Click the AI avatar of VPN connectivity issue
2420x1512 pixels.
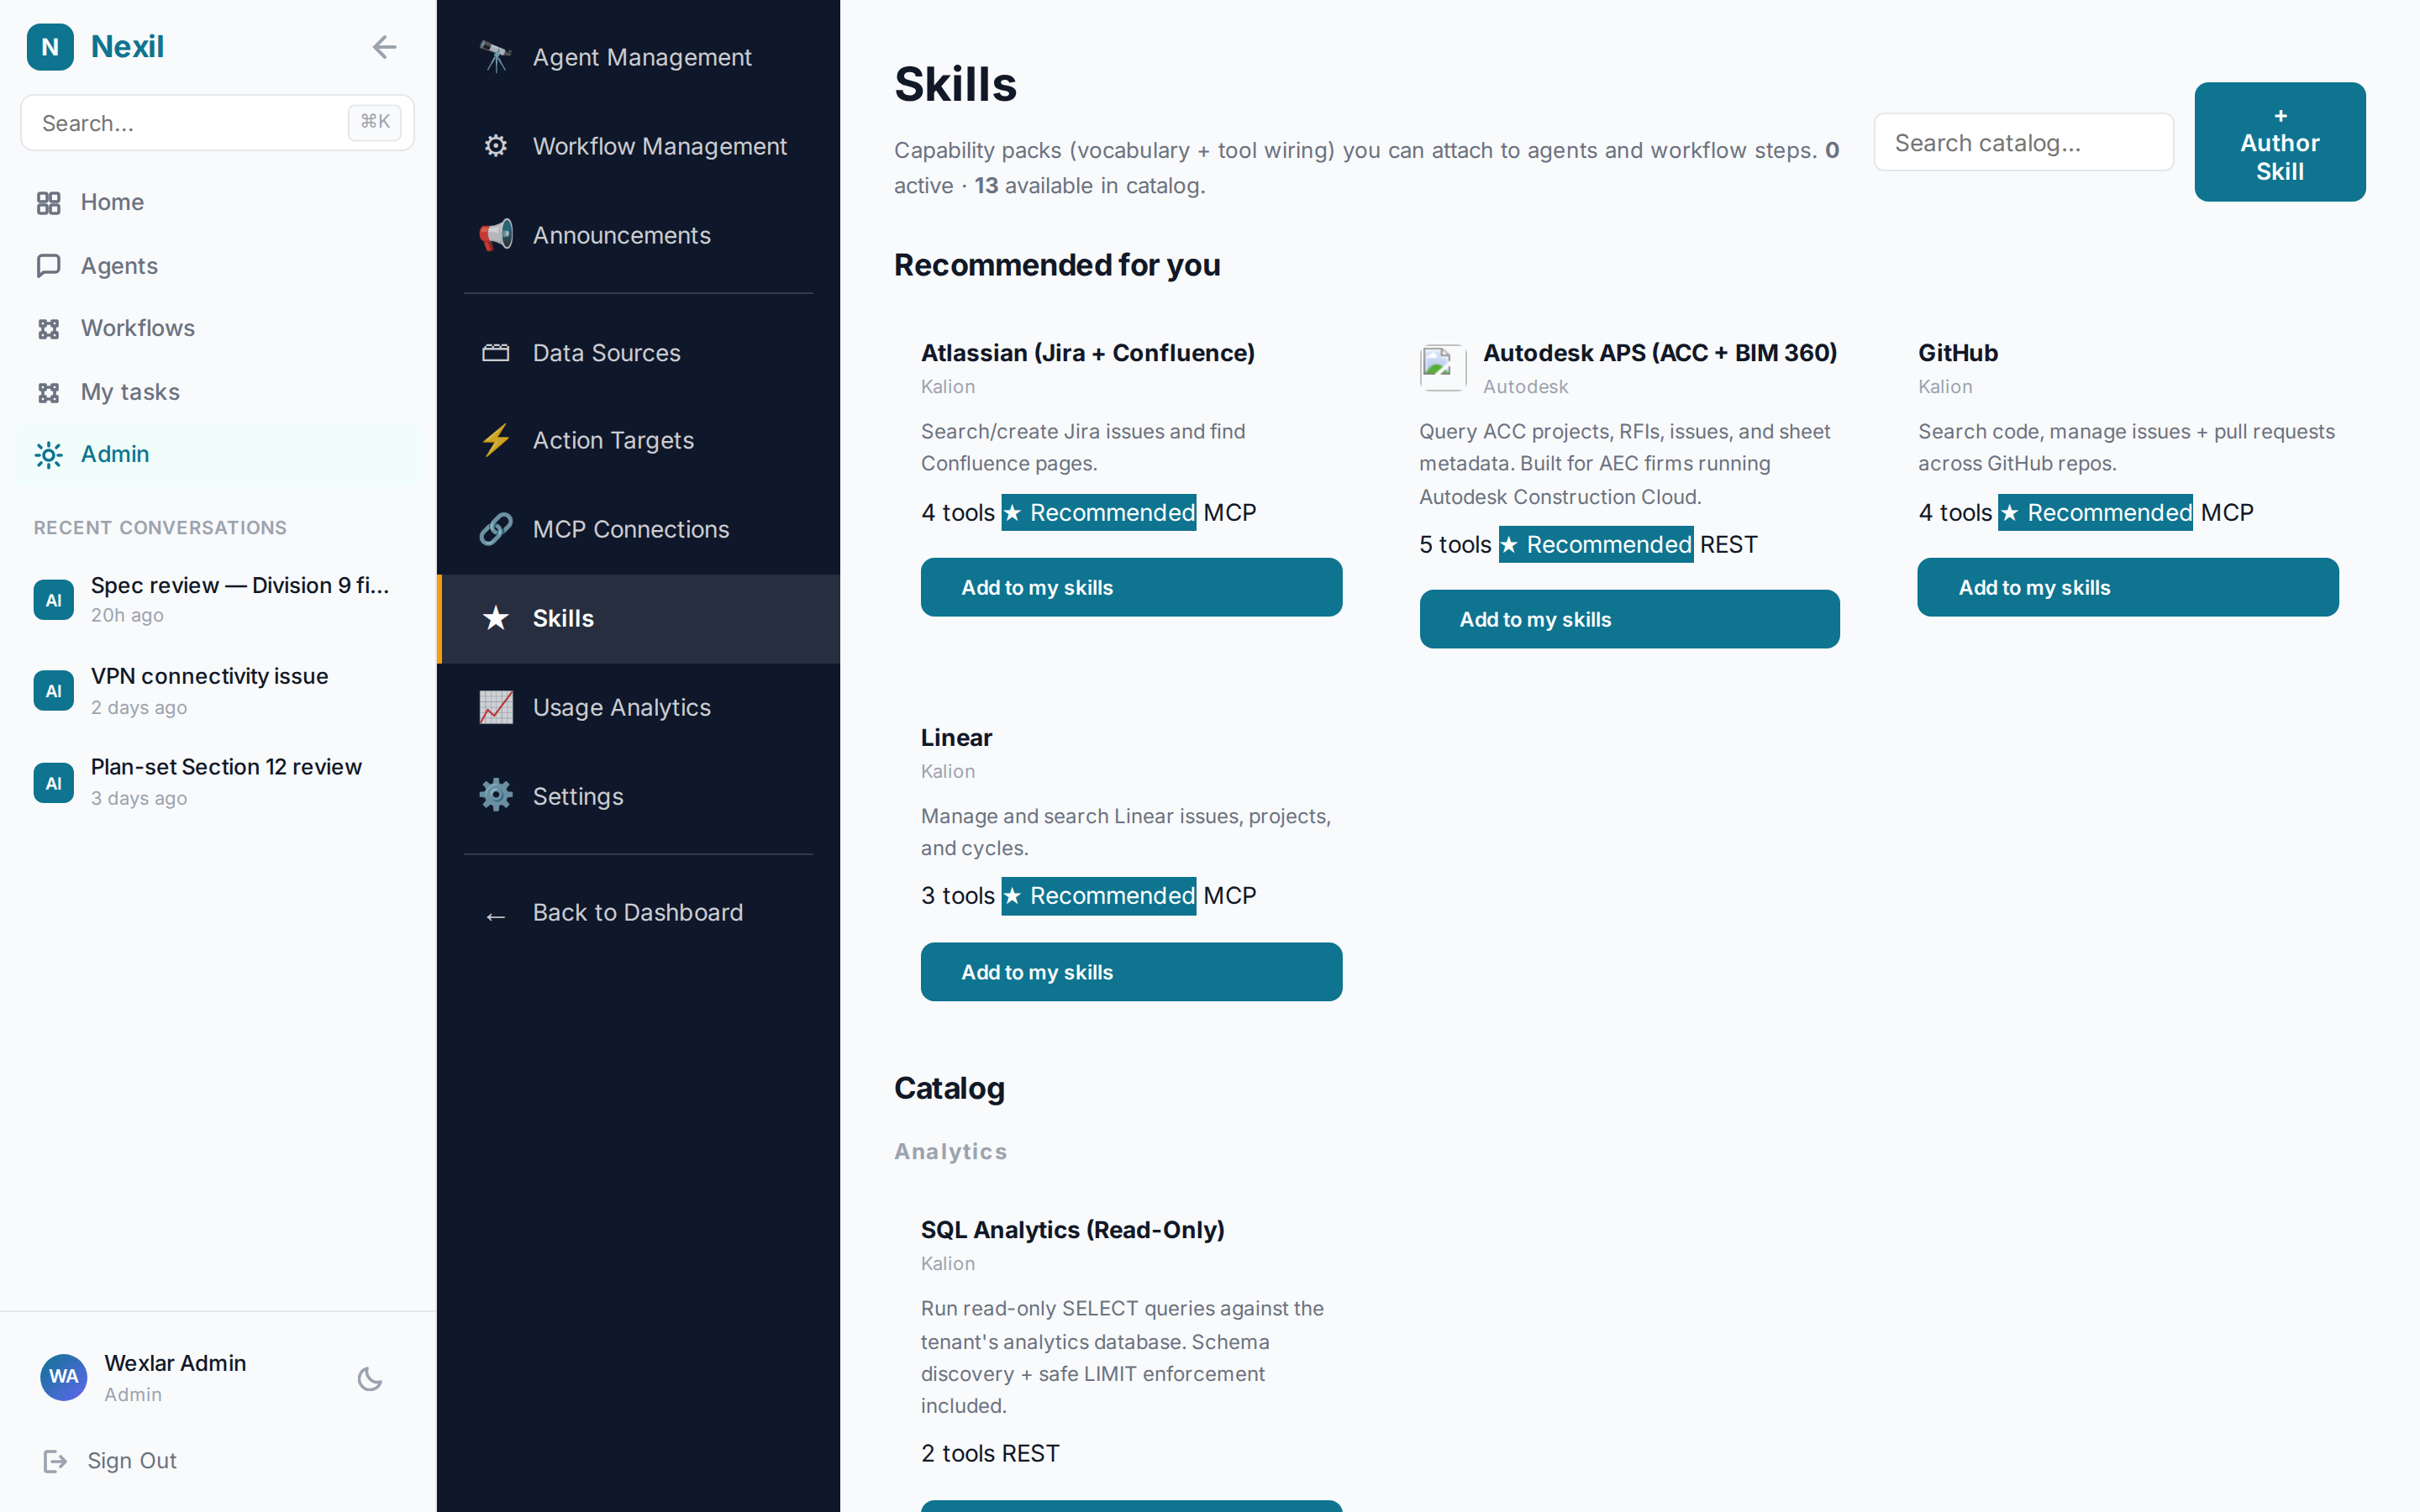[x=54, y=691]
